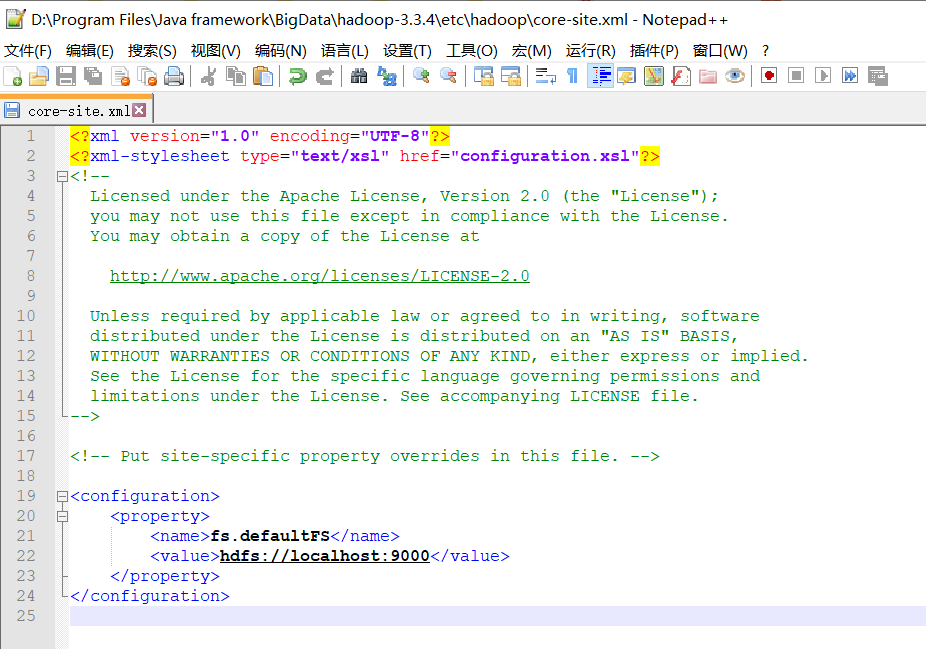Open the 编码(N) menu
The width and height of the screenshot is (926, 649).
click(281, 51)
